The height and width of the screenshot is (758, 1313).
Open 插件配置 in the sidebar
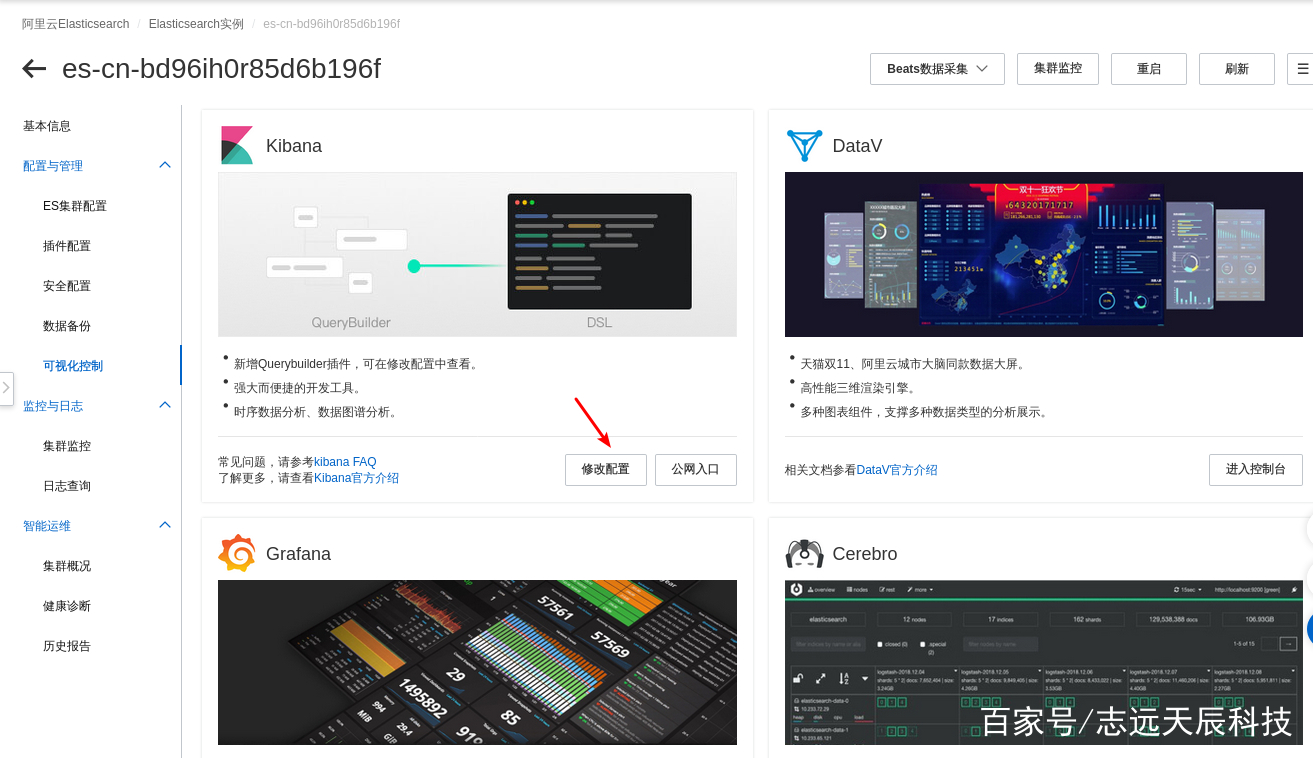(67, 246)
